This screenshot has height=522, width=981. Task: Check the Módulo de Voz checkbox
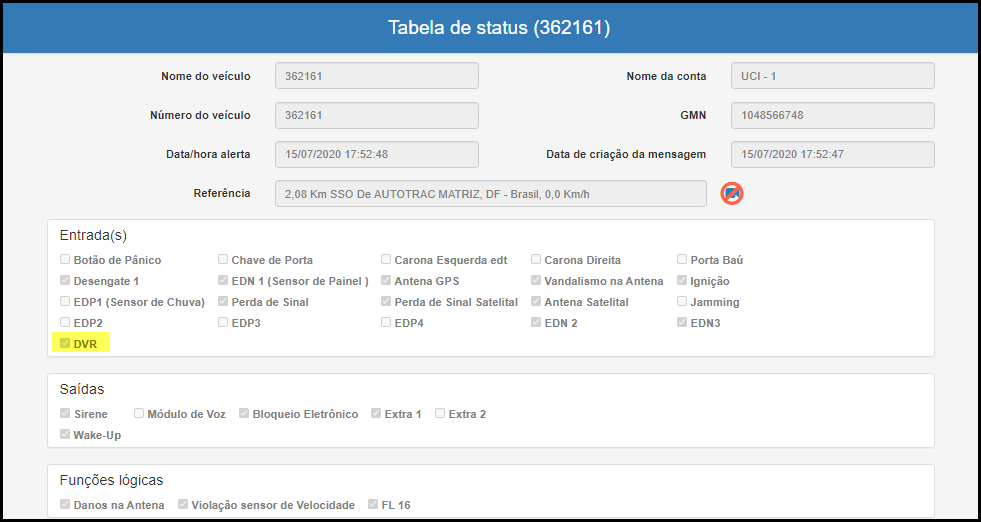(x=139, y=413)
